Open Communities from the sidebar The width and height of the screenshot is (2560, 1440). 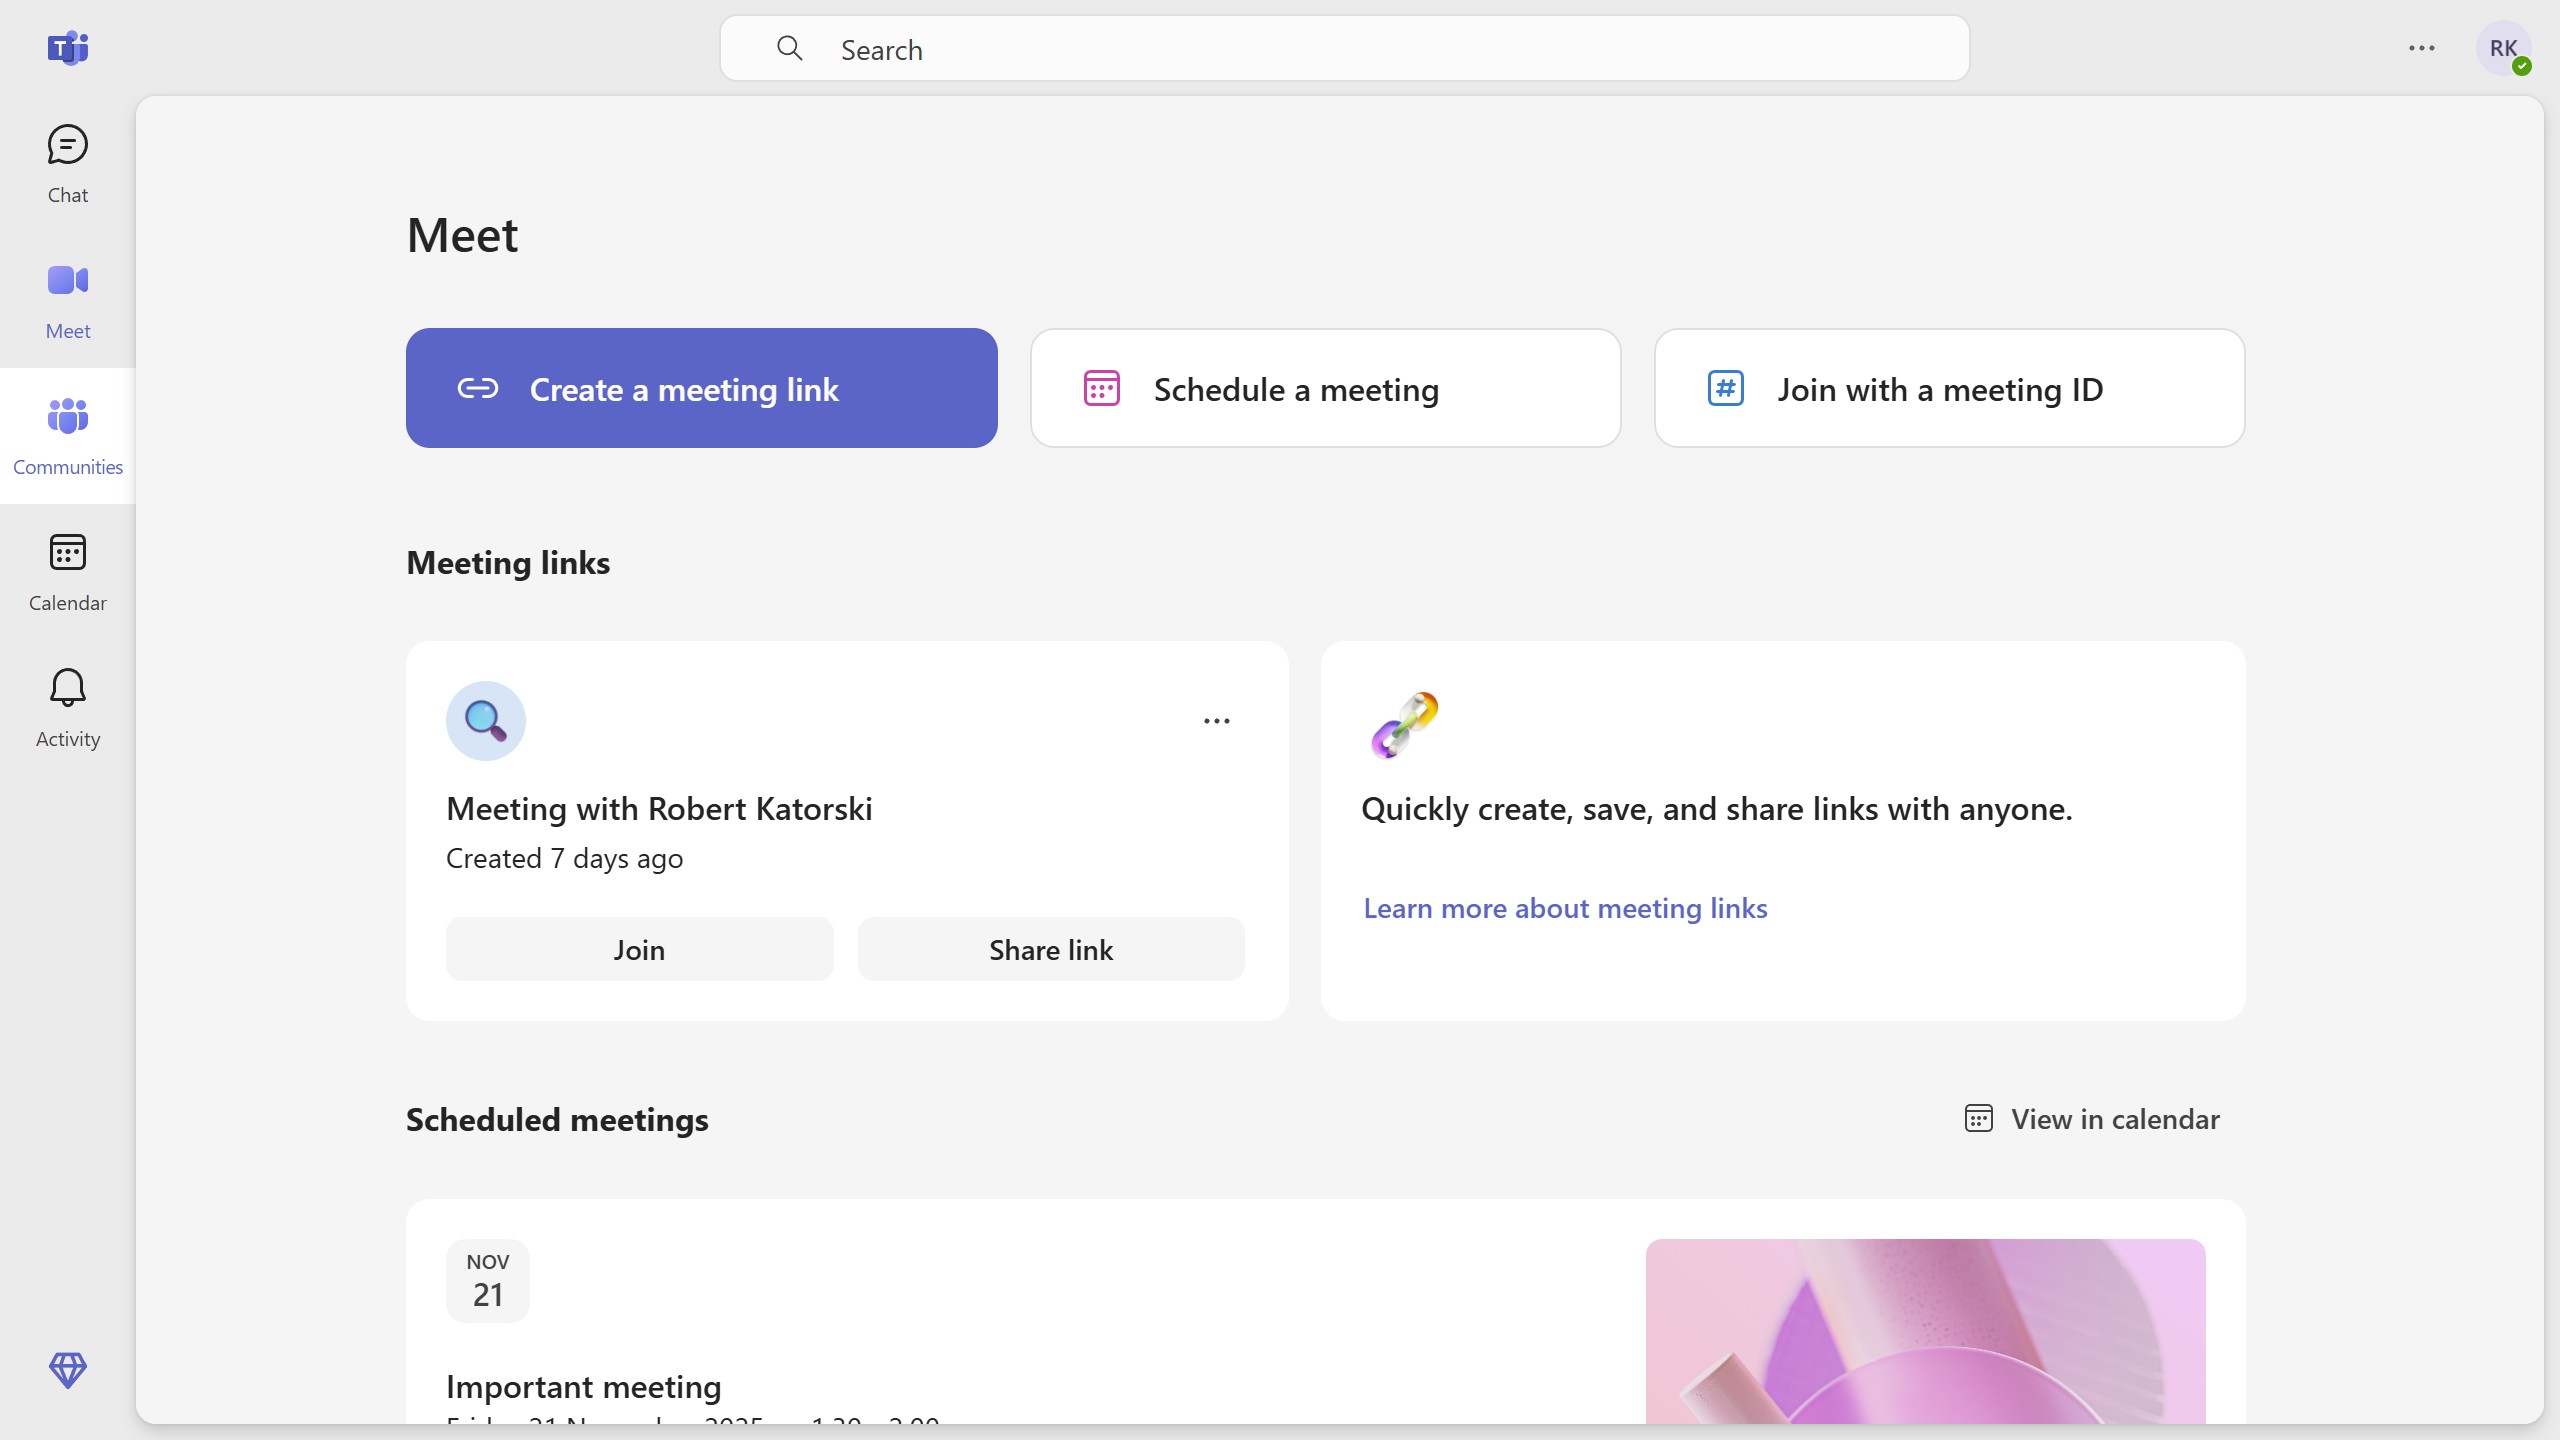tap(66, 435)
